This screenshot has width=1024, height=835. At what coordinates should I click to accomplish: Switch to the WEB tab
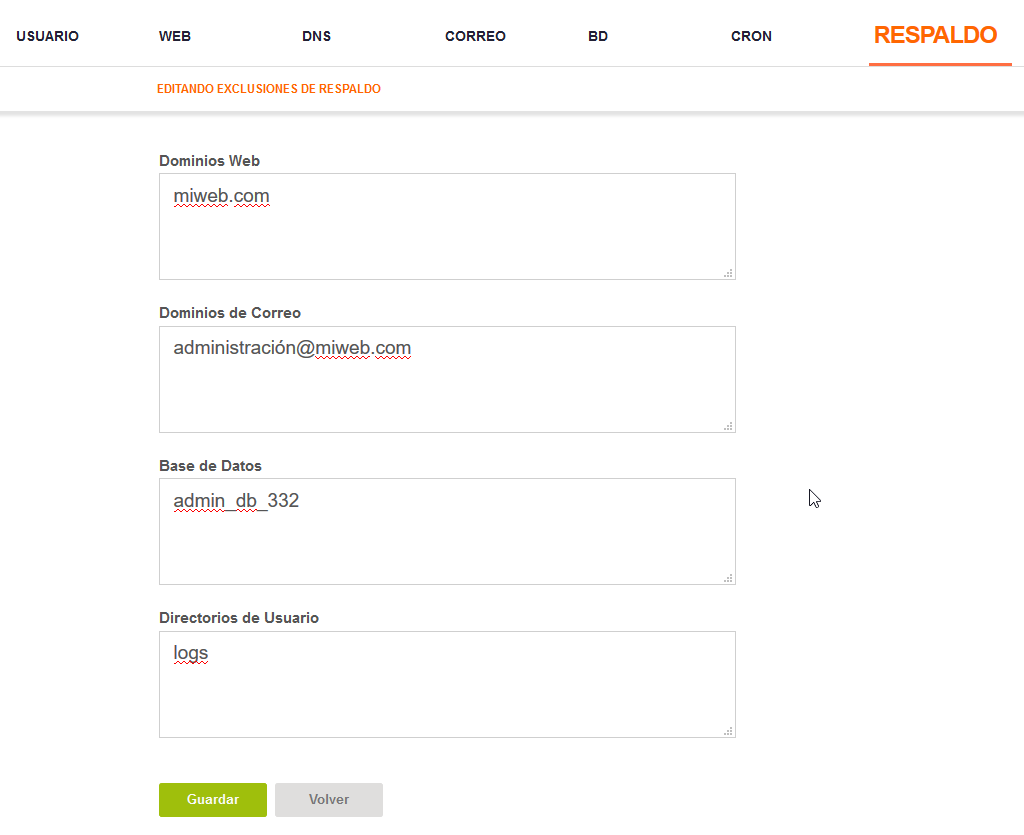(174, 36)
